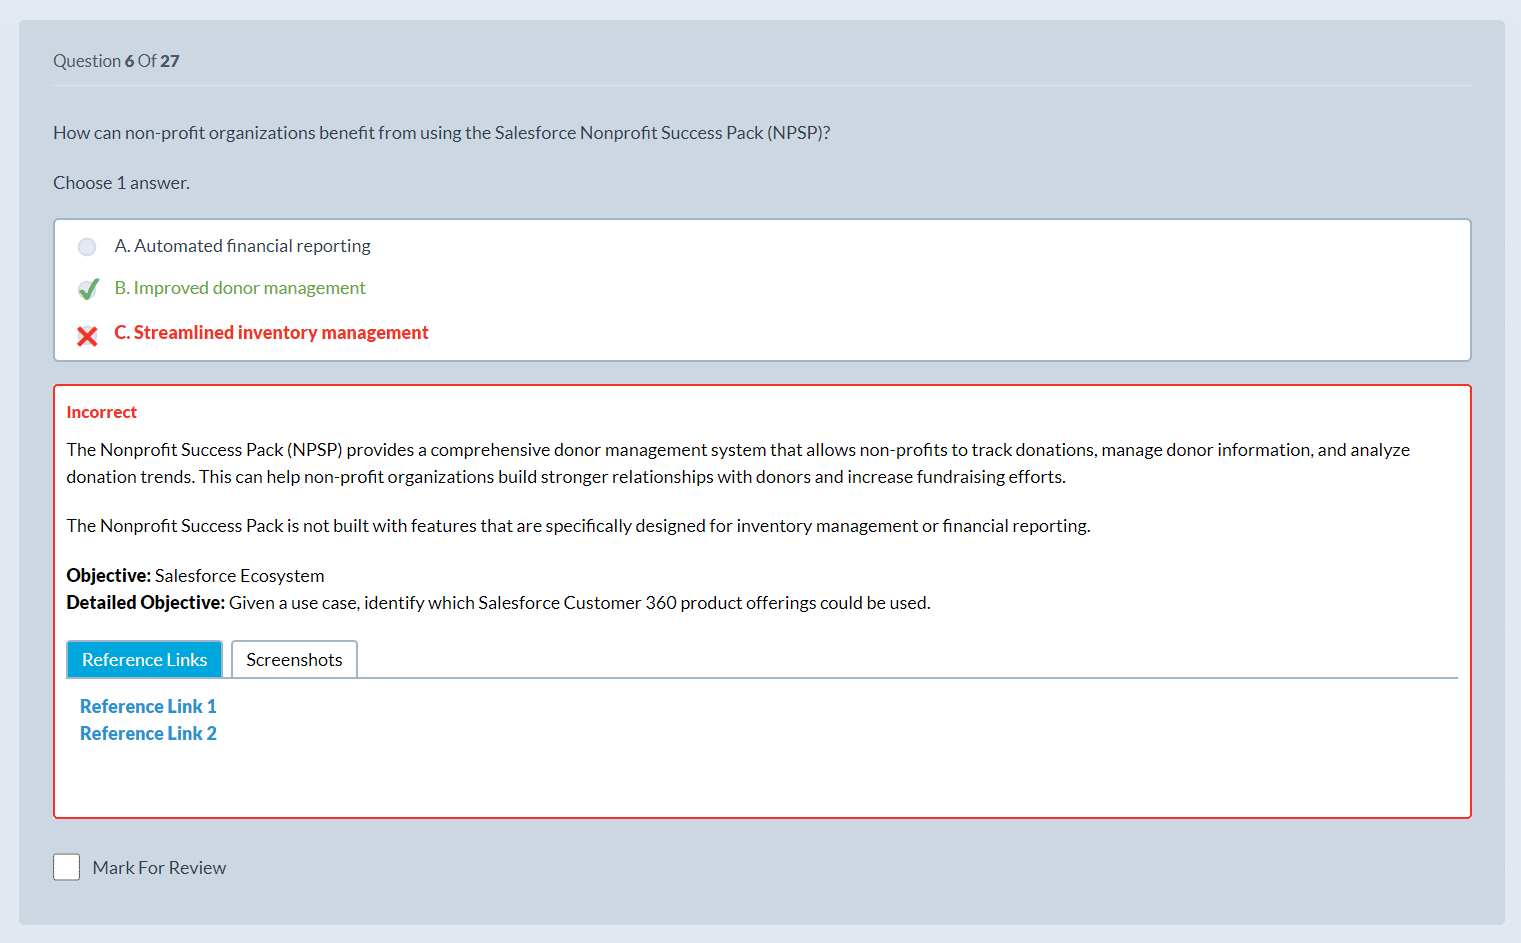The width and height of the screenshot is (1521, 943).
Task: Open Reference Link 2
Action: click(x=148, y=734)
